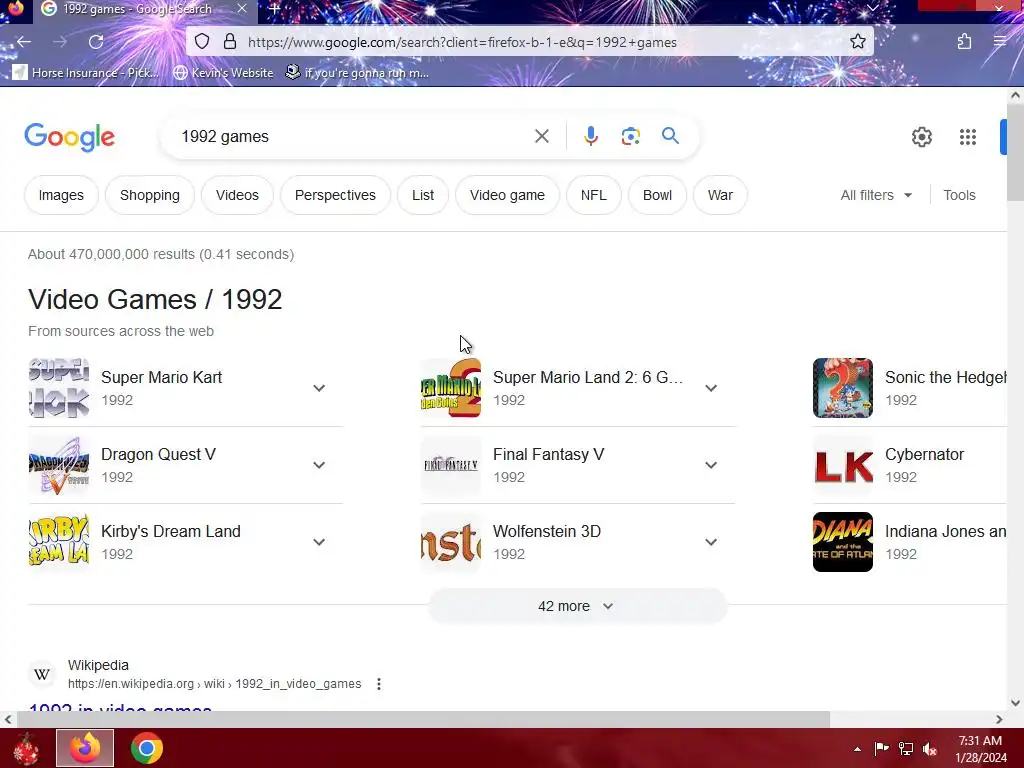Filter results by Images
Screen dimensions: 1024x768
[61, 195]
